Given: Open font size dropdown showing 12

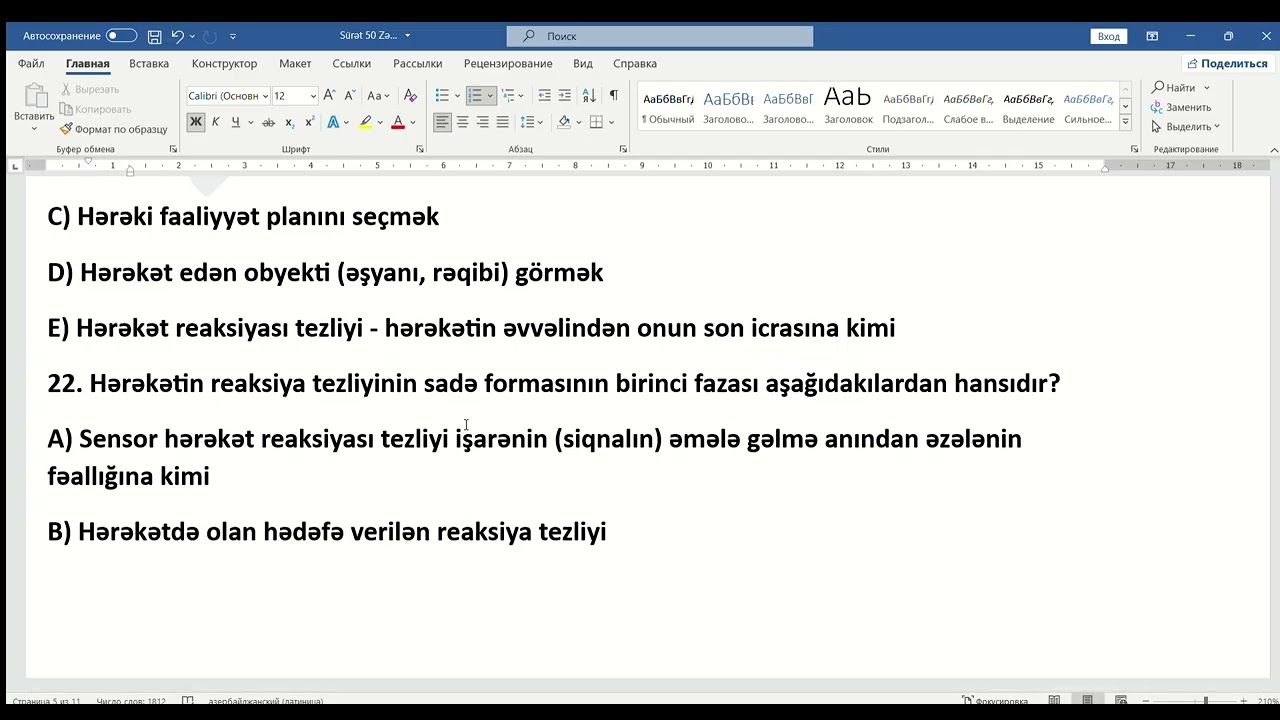Looking at the screenshot, I should pos(313,96).
